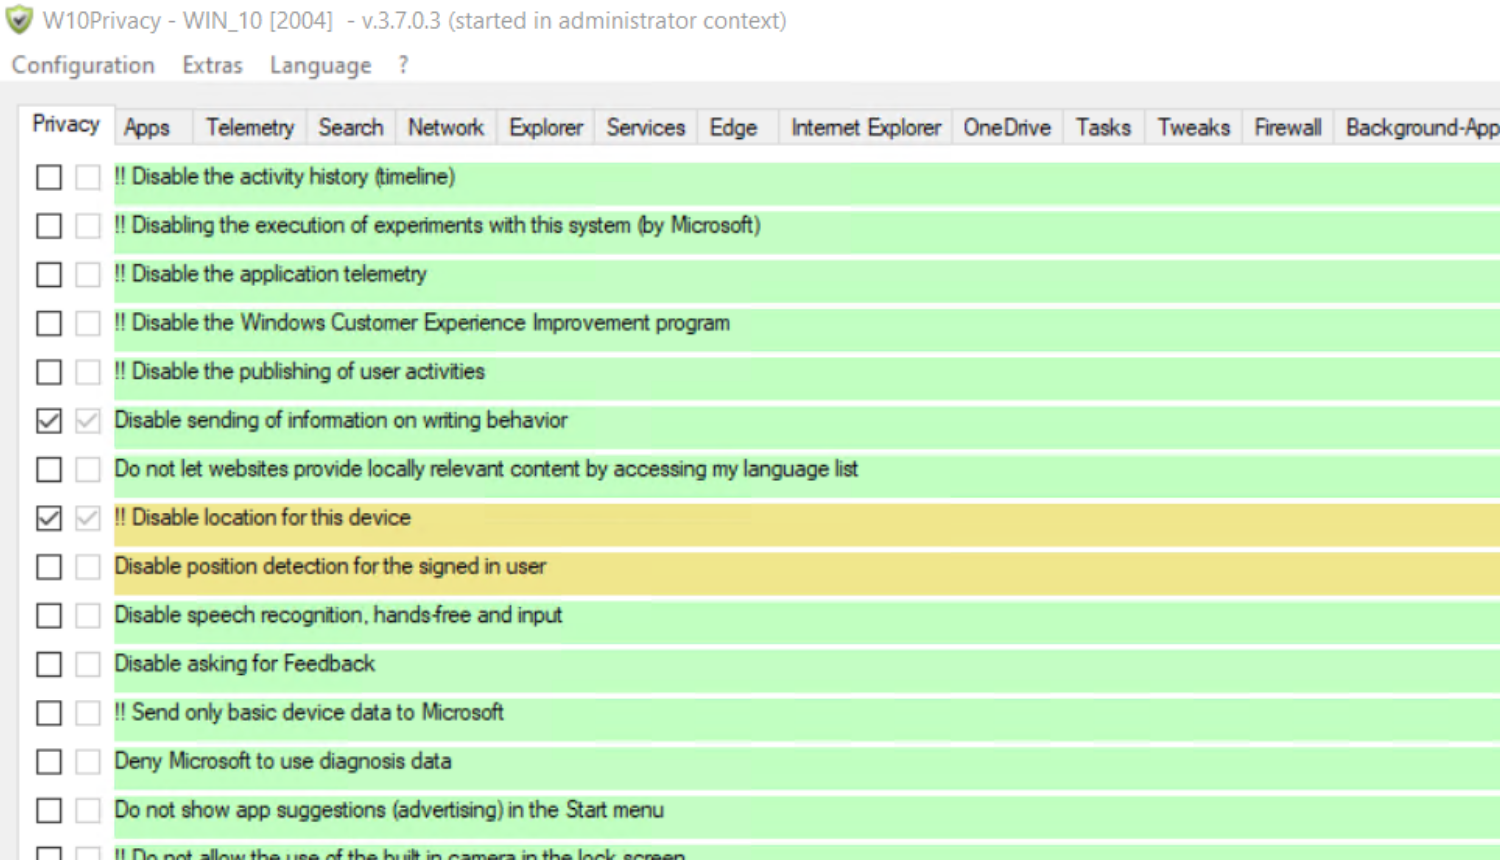Click the W10Privacy shield application icon
Screen dimensions: 1500x860
(19, 19)
